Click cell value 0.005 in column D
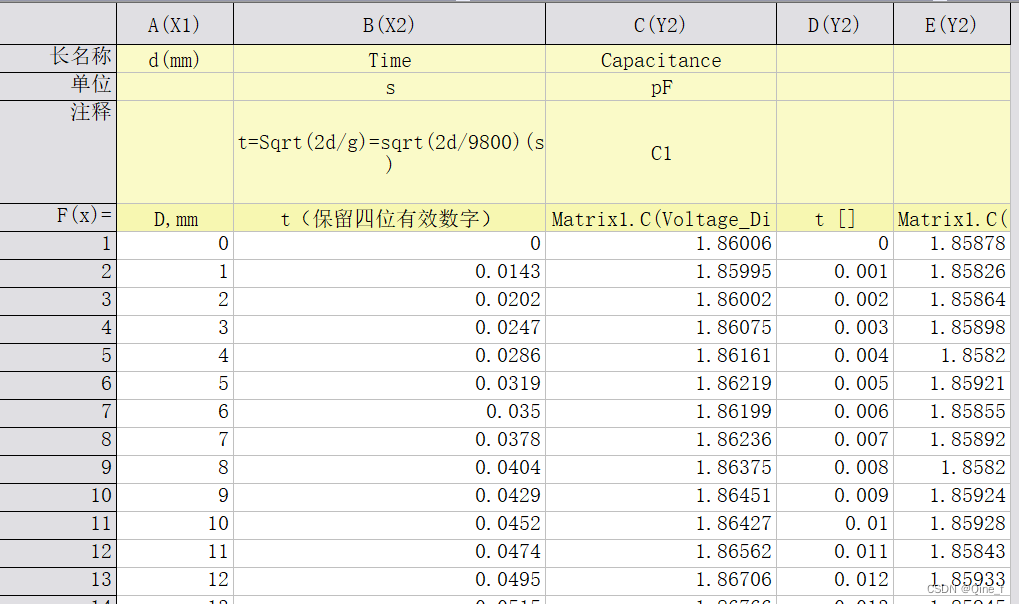Viewport: 1019px width, 604px height. [835, 385]
